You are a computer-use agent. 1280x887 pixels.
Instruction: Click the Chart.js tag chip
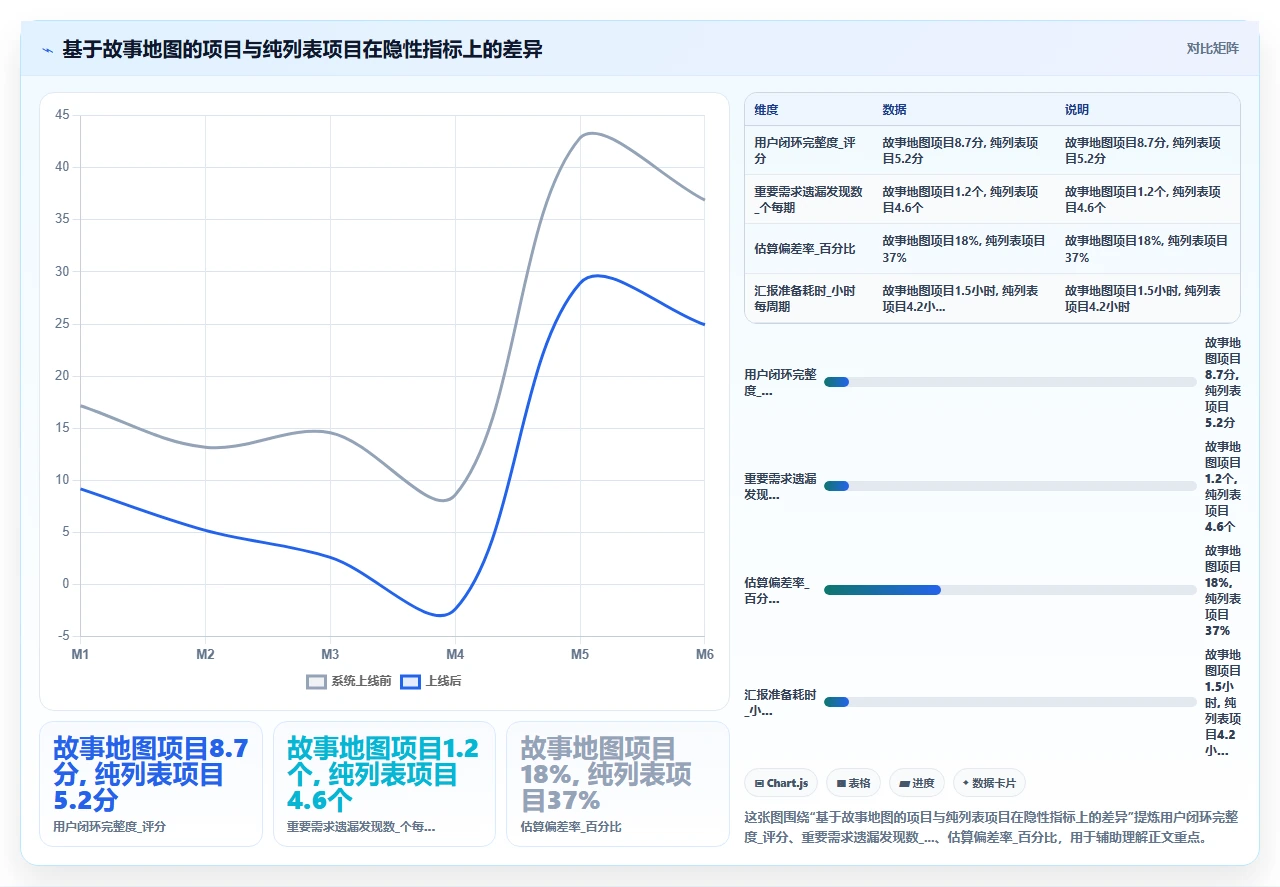click(781, 783)
